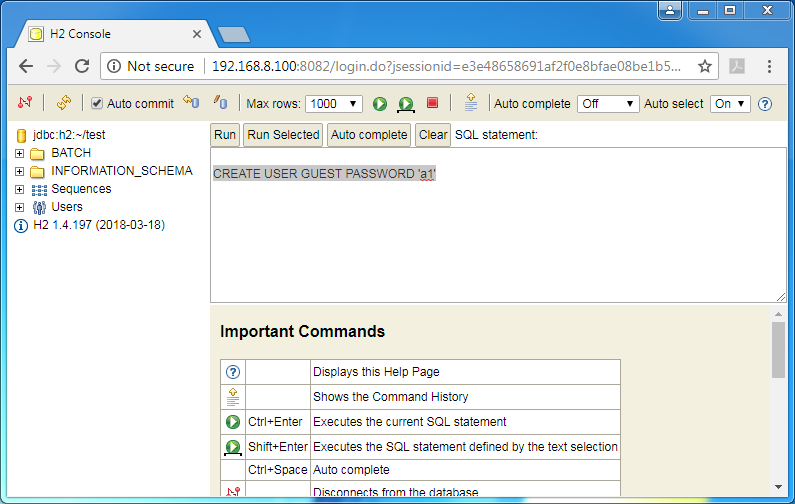Click the Run button above the SQL editor
The height and width of the screenshot is (504, 795).
coord(225,135)
